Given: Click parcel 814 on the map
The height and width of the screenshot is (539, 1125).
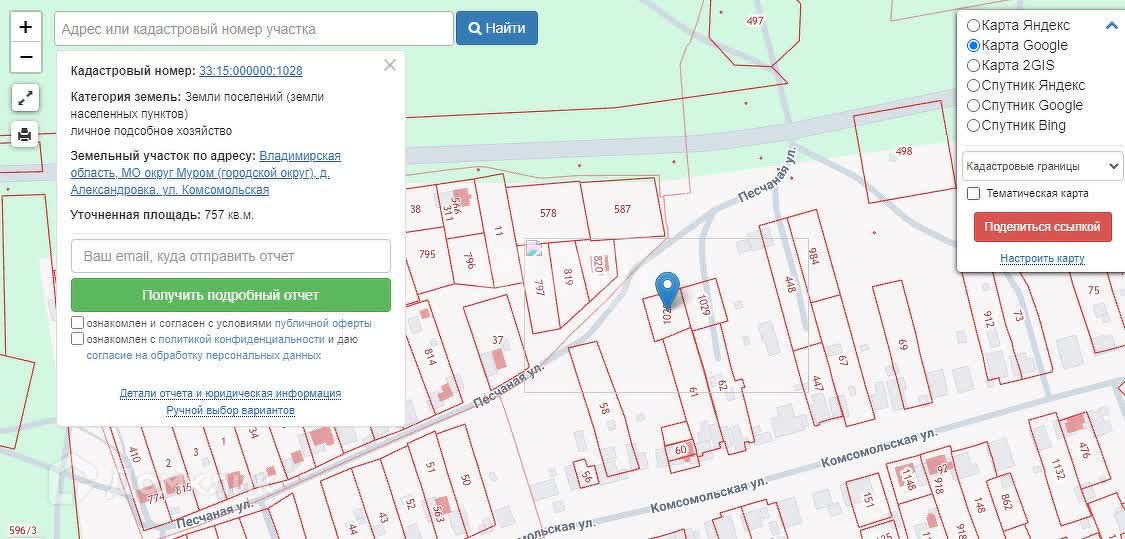Looking at the screenshot, I should pyautogui.click(x=431, y=357).
